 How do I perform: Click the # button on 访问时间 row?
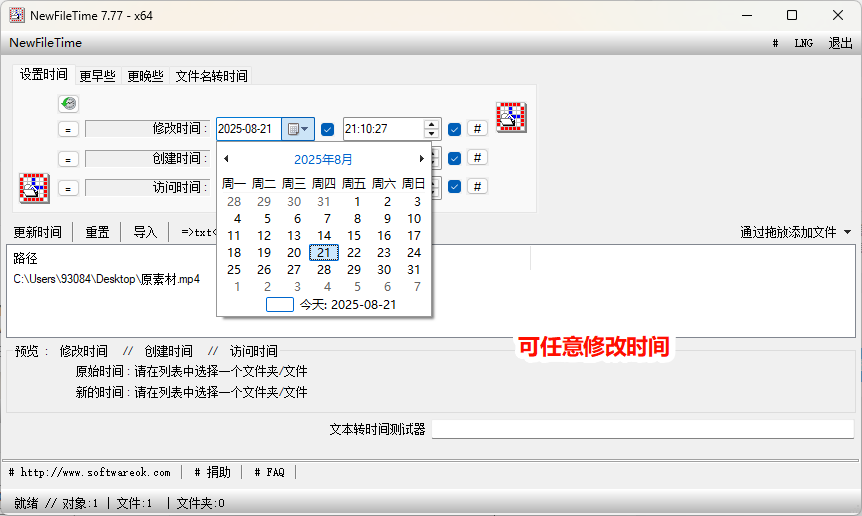[477, 186]
